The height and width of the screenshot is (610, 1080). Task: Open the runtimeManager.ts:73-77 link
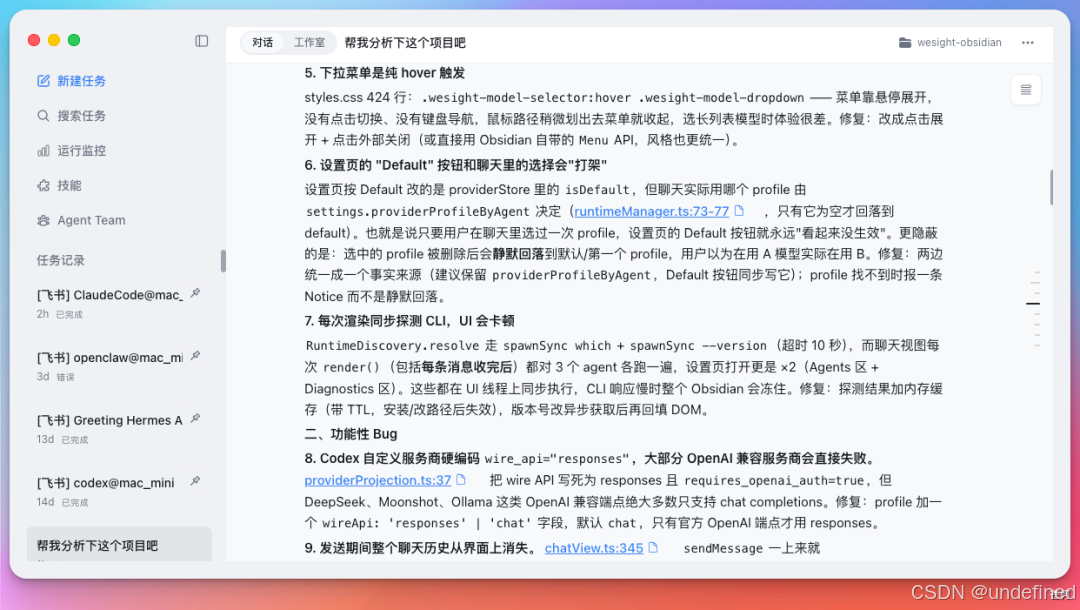point(651,211)
